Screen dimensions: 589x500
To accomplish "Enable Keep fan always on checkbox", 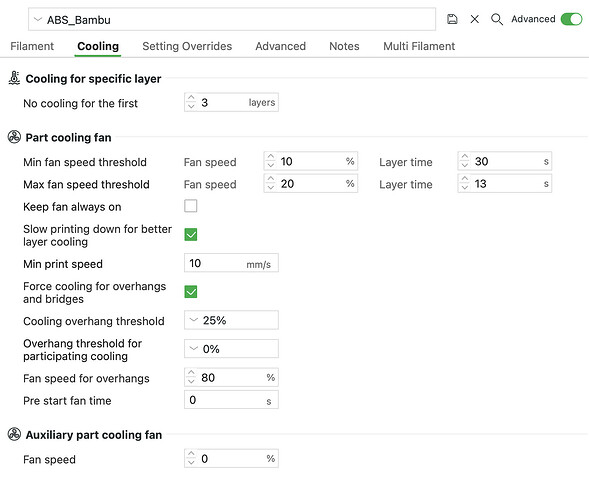I will point(191,206).
